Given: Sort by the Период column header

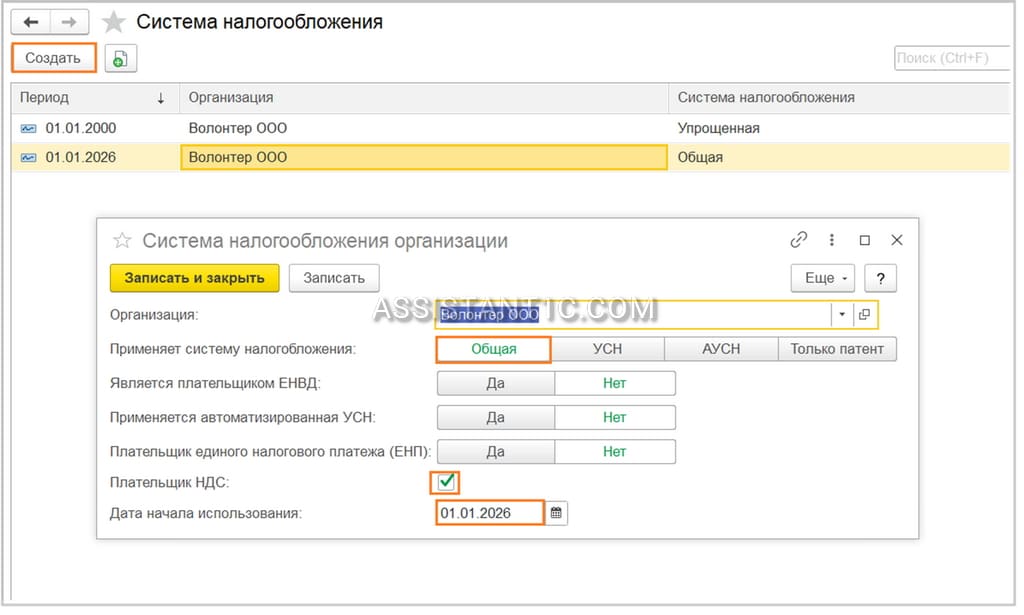Looking at the screenshot, I should [95, 98].
